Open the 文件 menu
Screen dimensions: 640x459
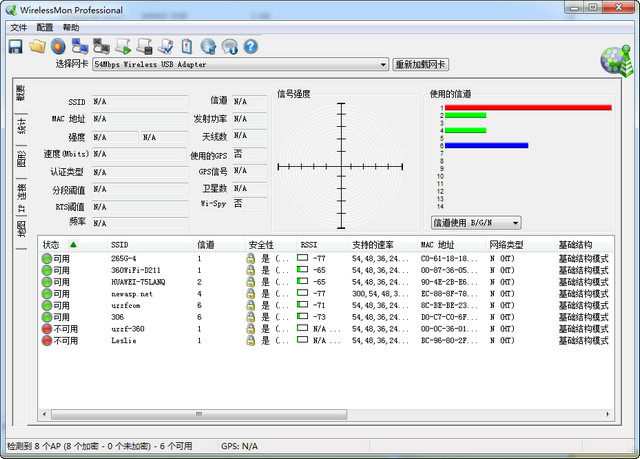coord(18,27)
